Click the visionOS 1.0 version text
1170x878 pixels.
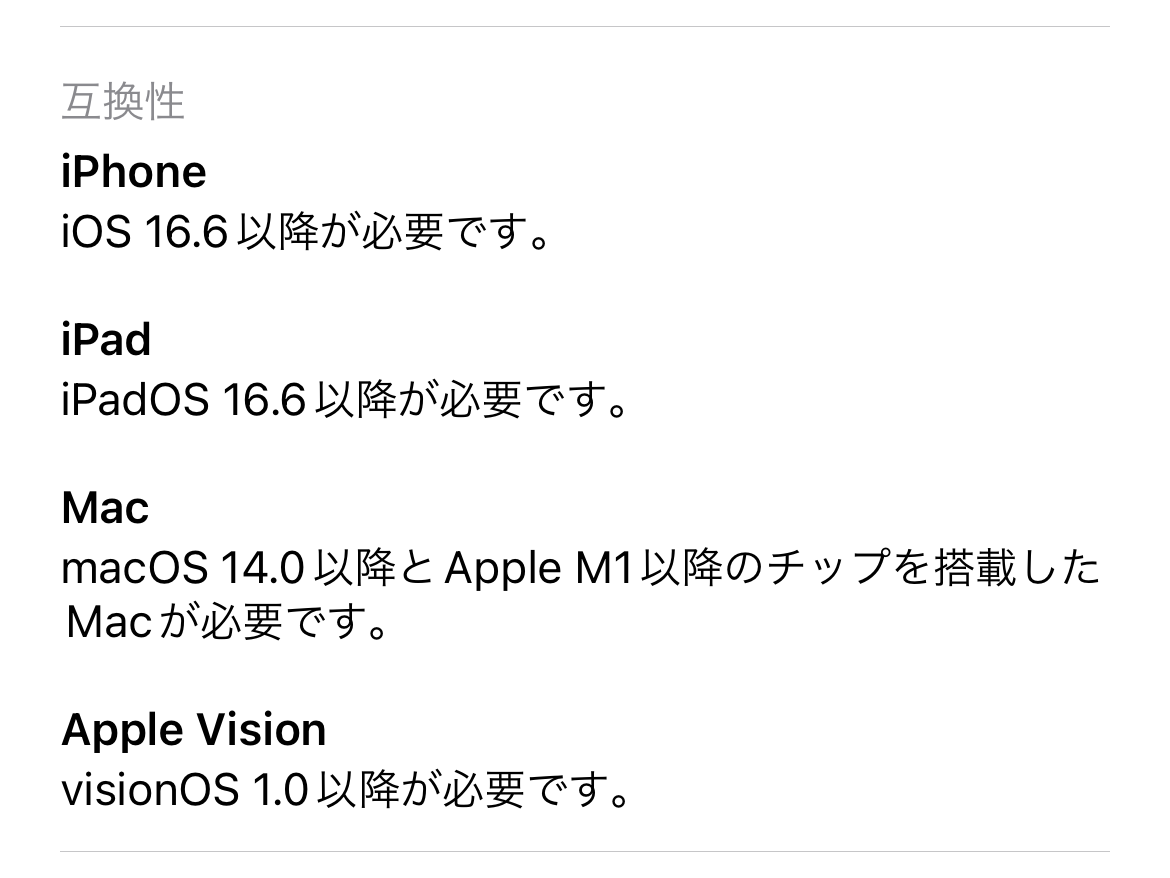(184, 792)
